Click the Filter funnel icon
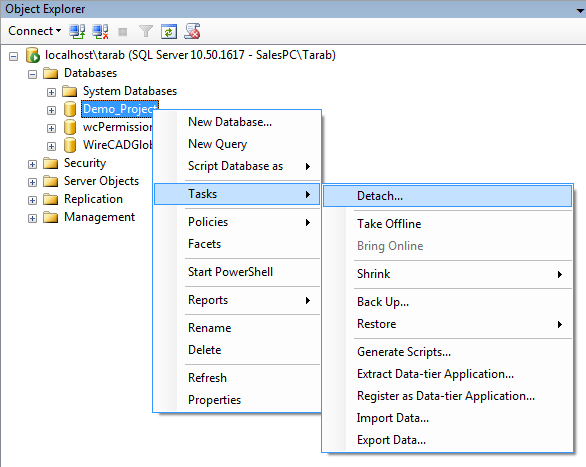 tap(146, 31)
